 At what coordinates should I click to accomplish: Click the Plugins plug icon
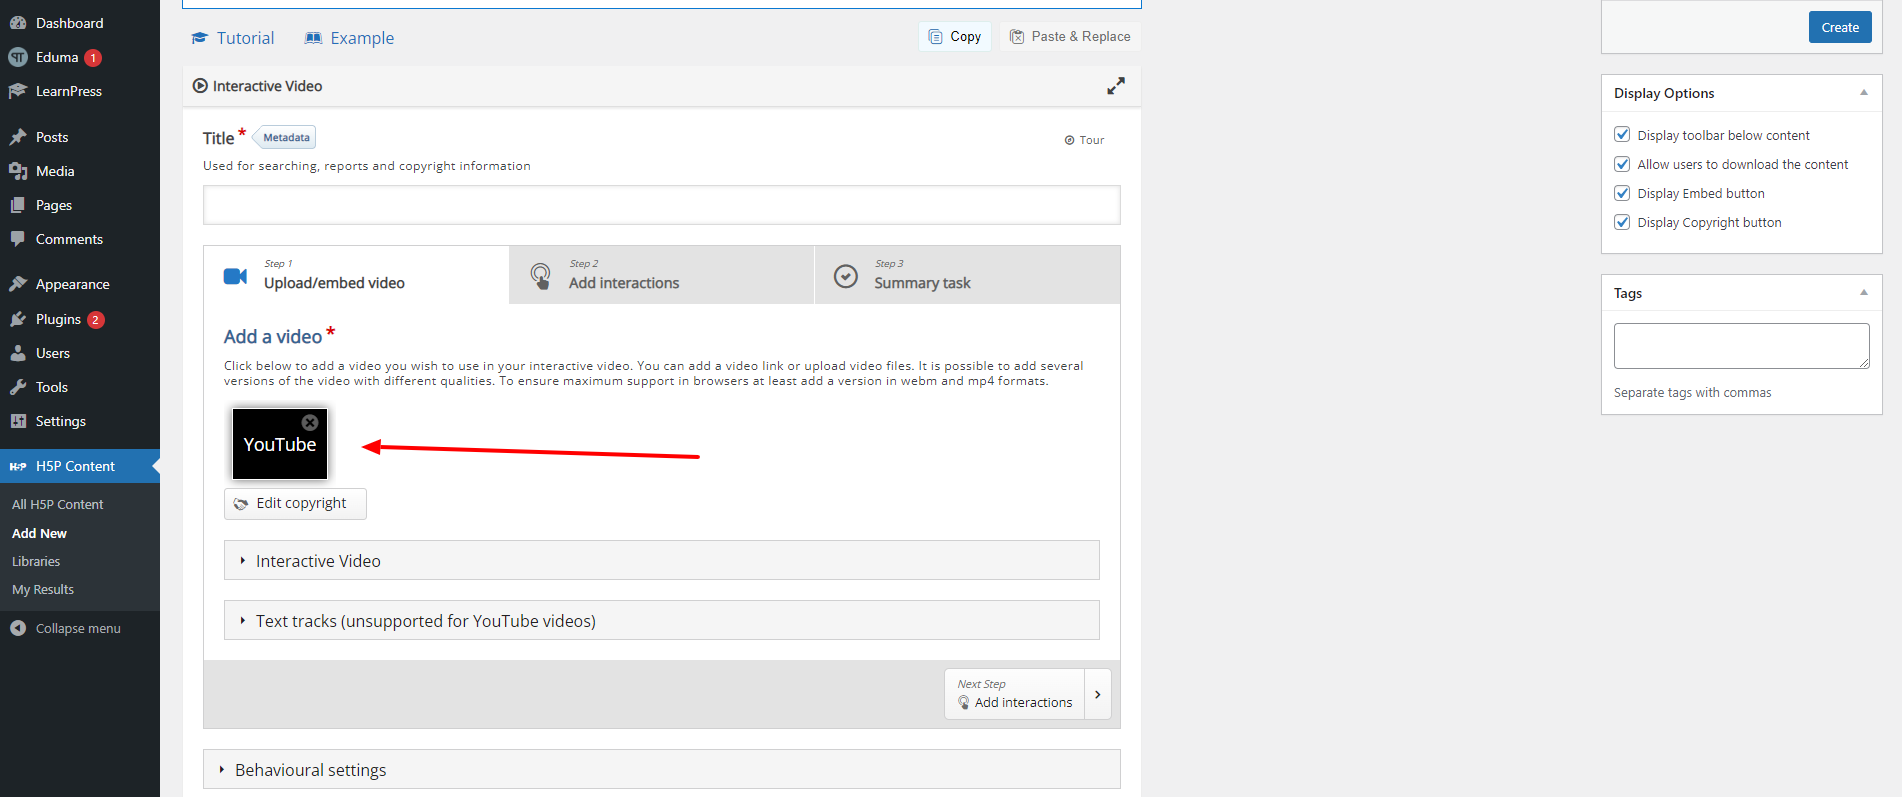18,319
